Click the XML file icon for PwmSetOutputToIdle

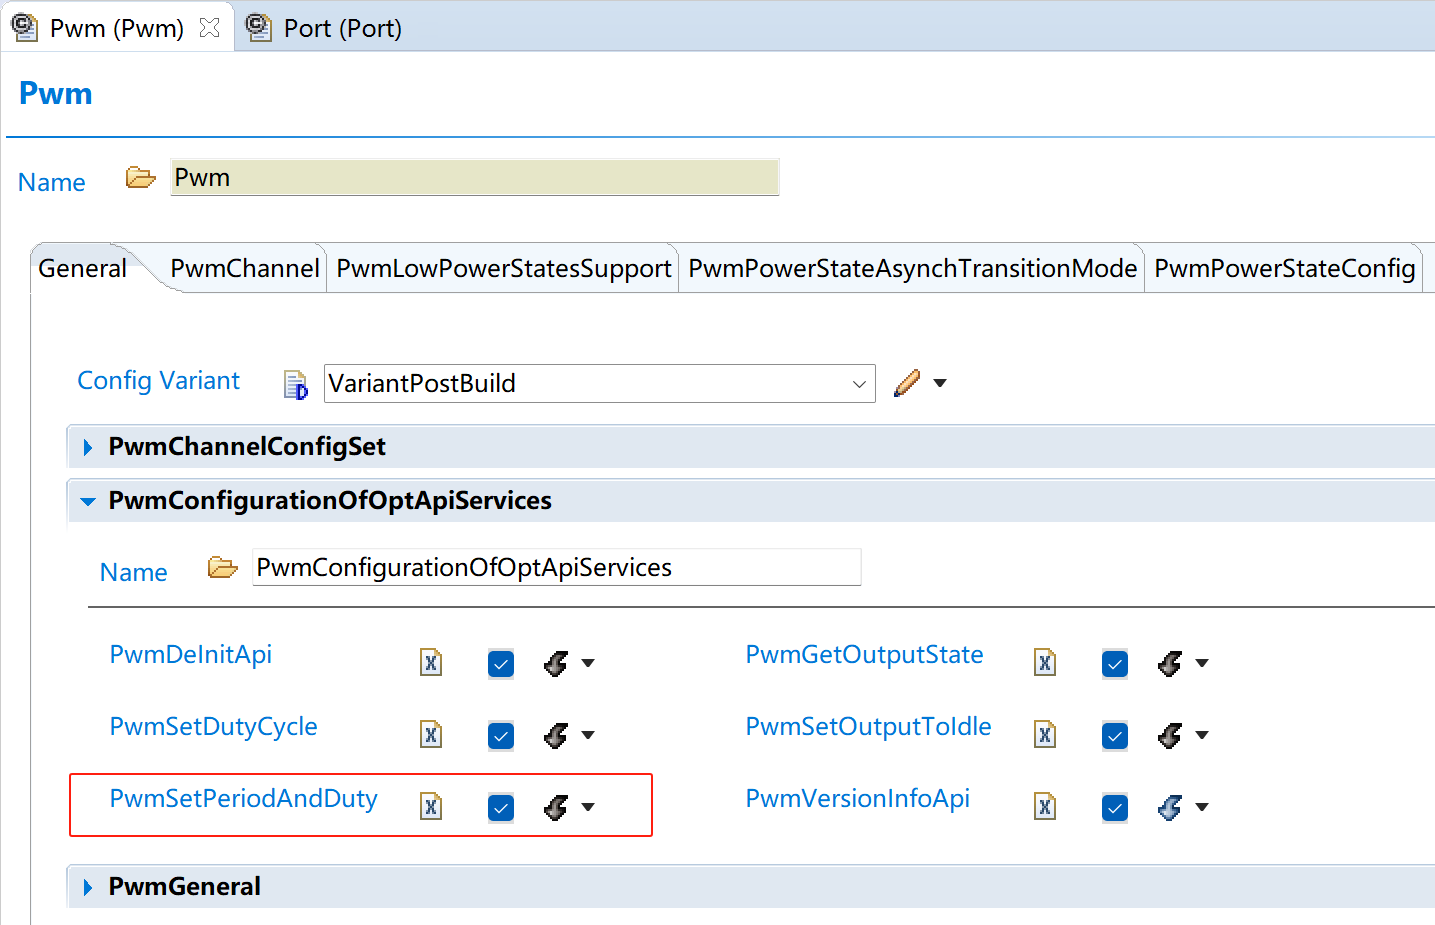(x=1045, y=734)
